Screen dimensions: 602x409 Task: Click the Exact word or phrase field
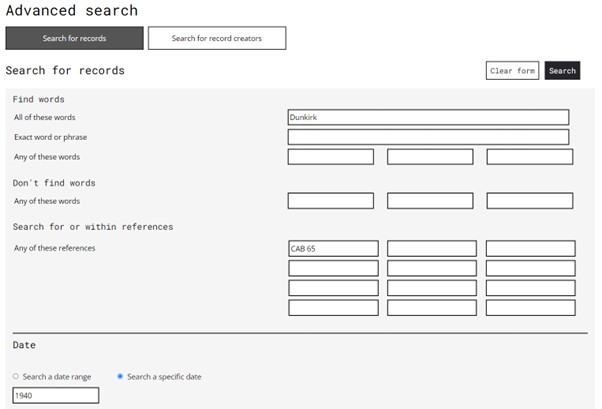[x=428, y=137]
